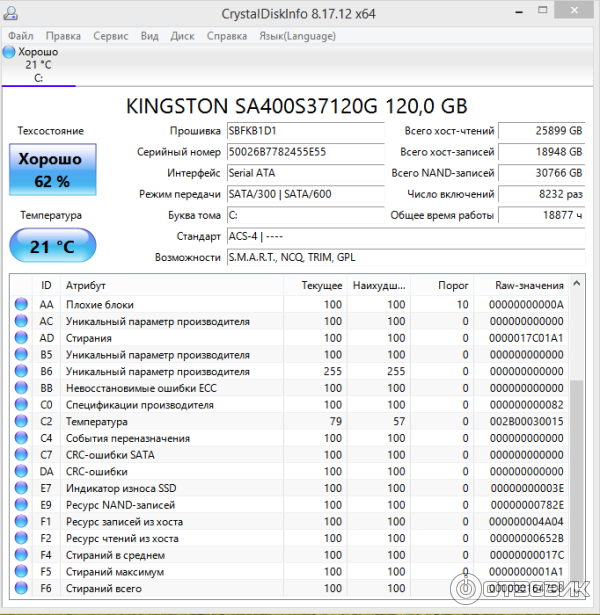The height and width of the screenshot is (615, 600).
Task: Click the scroll up arrow of attribute list
Action: pos(576,283)
